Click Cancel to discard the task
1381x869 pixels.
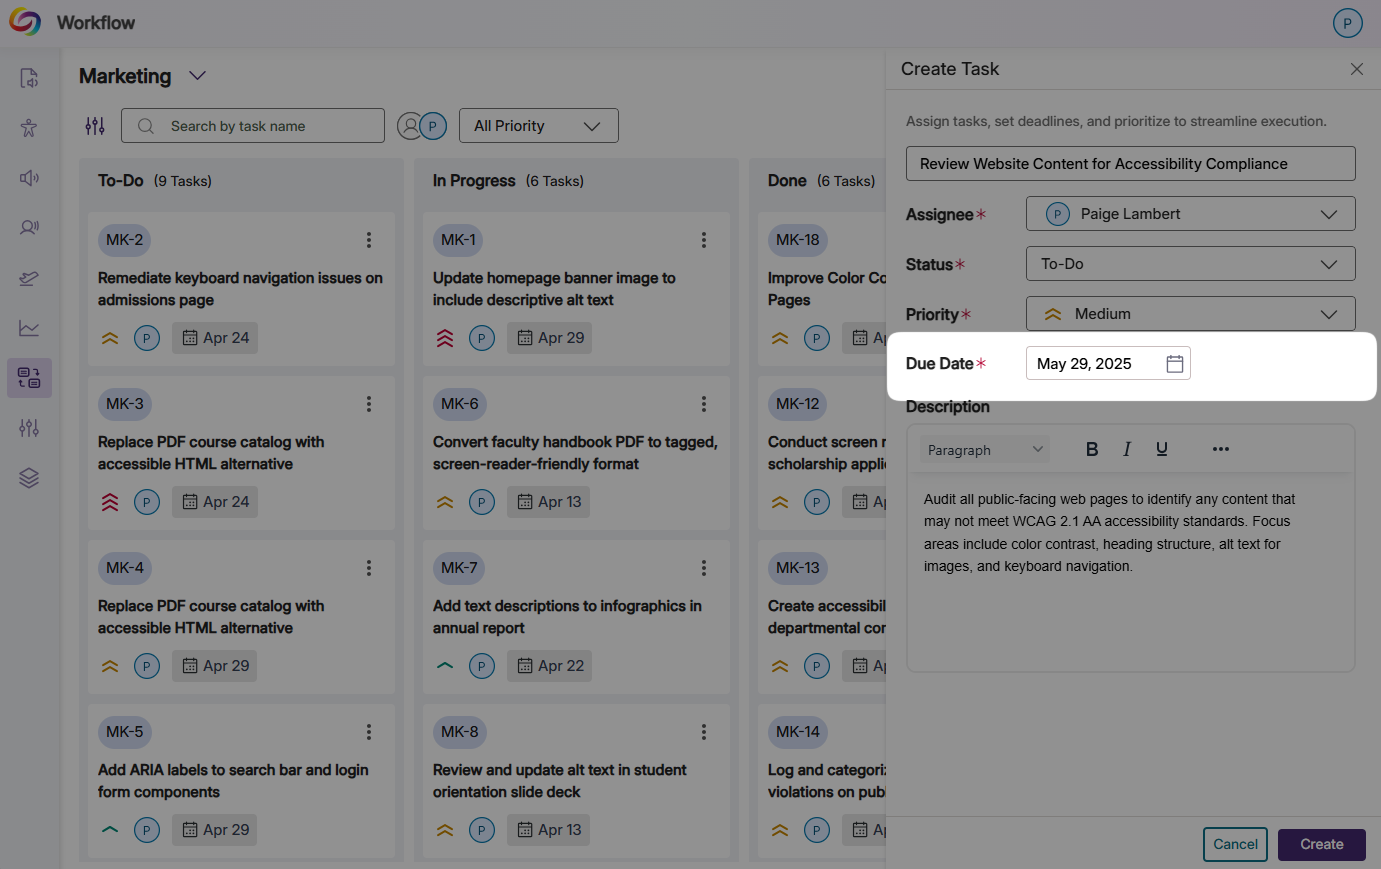coord(1235,844)
